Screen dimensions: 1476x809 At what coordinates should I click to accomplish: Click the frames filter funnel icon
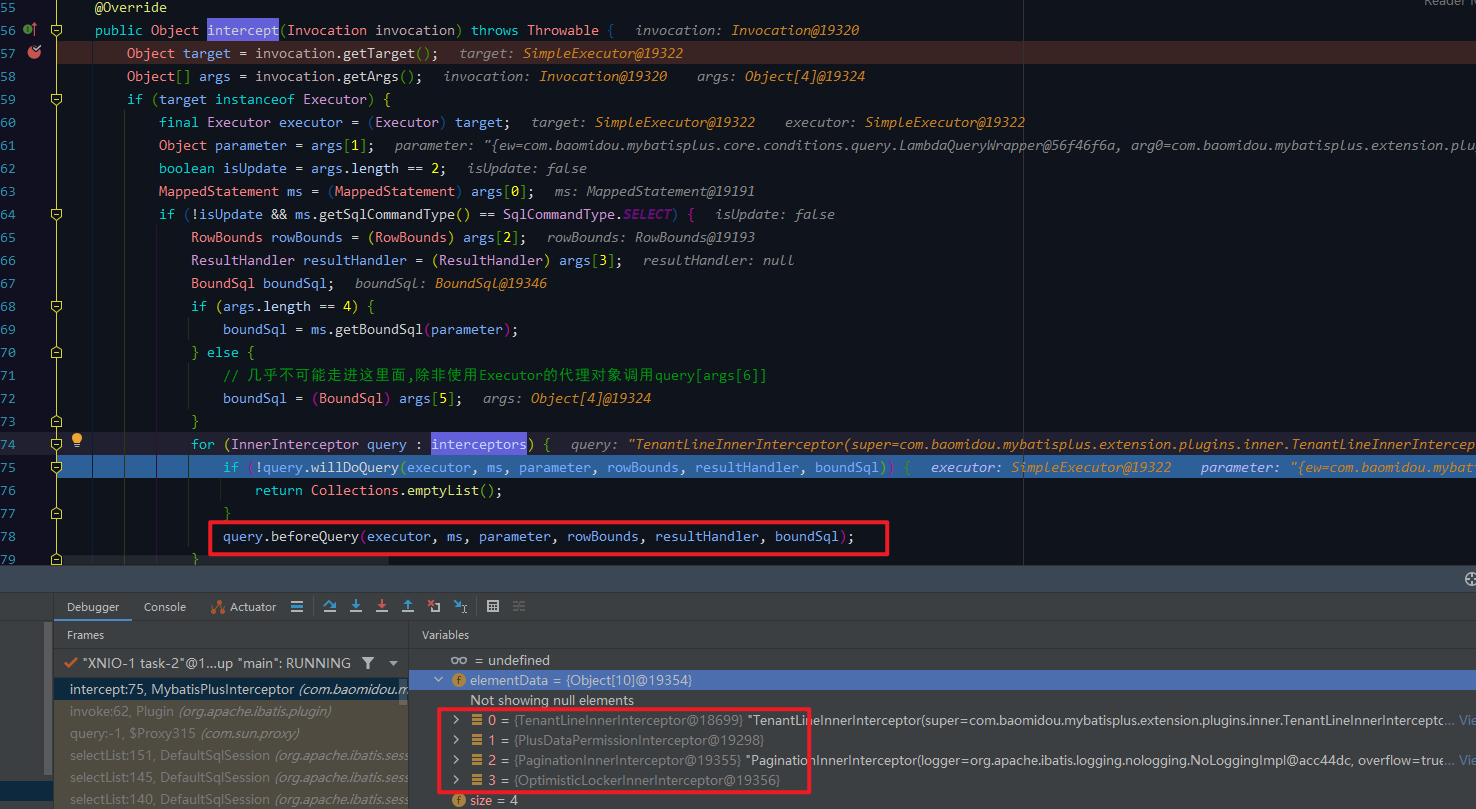click(x=368, y=663)
